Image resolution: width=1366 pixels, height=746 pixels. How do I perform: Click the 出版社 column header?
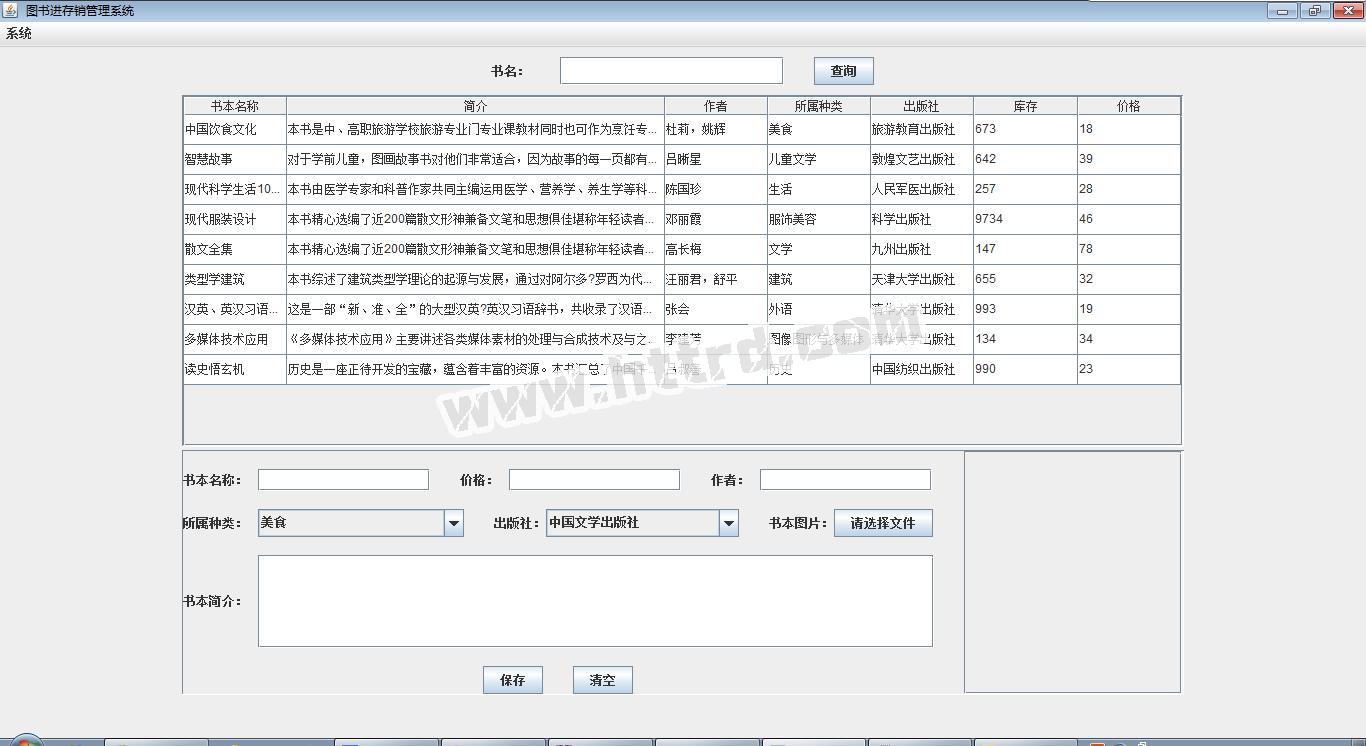pyautogui.click(x=922, y=106)
